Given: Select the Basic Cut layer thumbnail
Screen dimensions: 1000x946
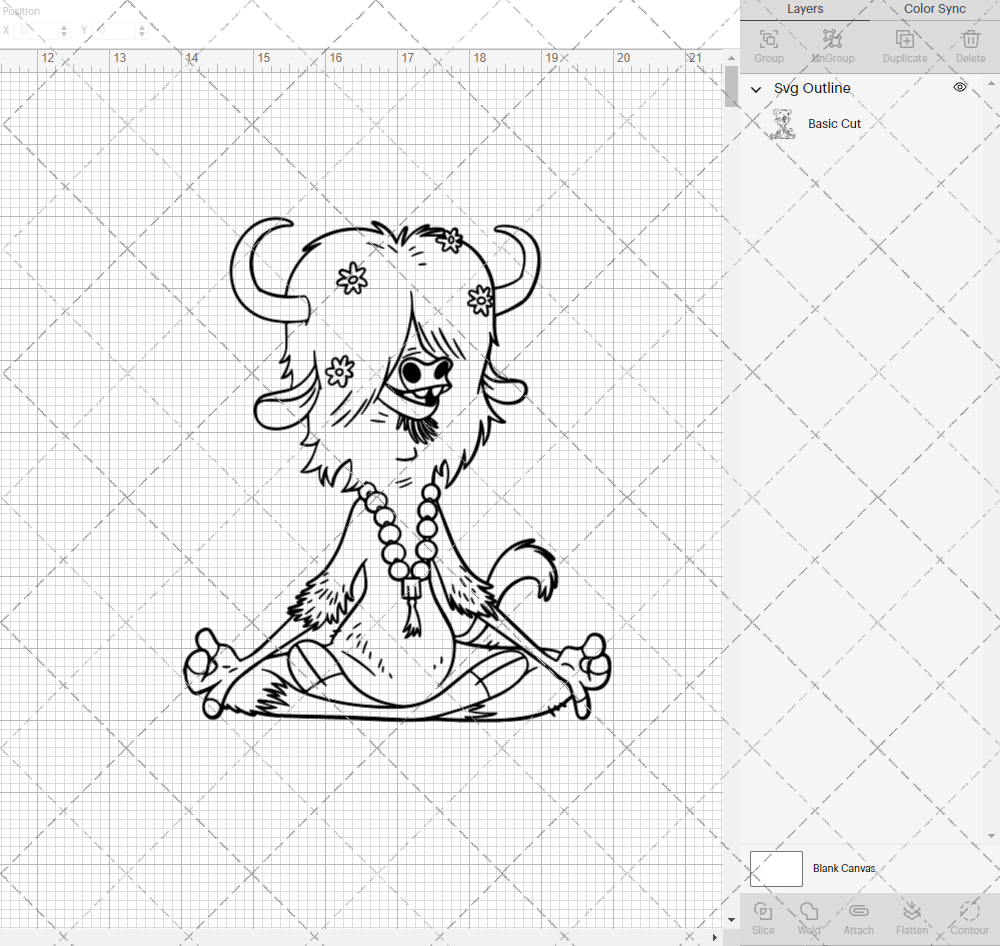Looking at the screenshot, I should (783, 123).
